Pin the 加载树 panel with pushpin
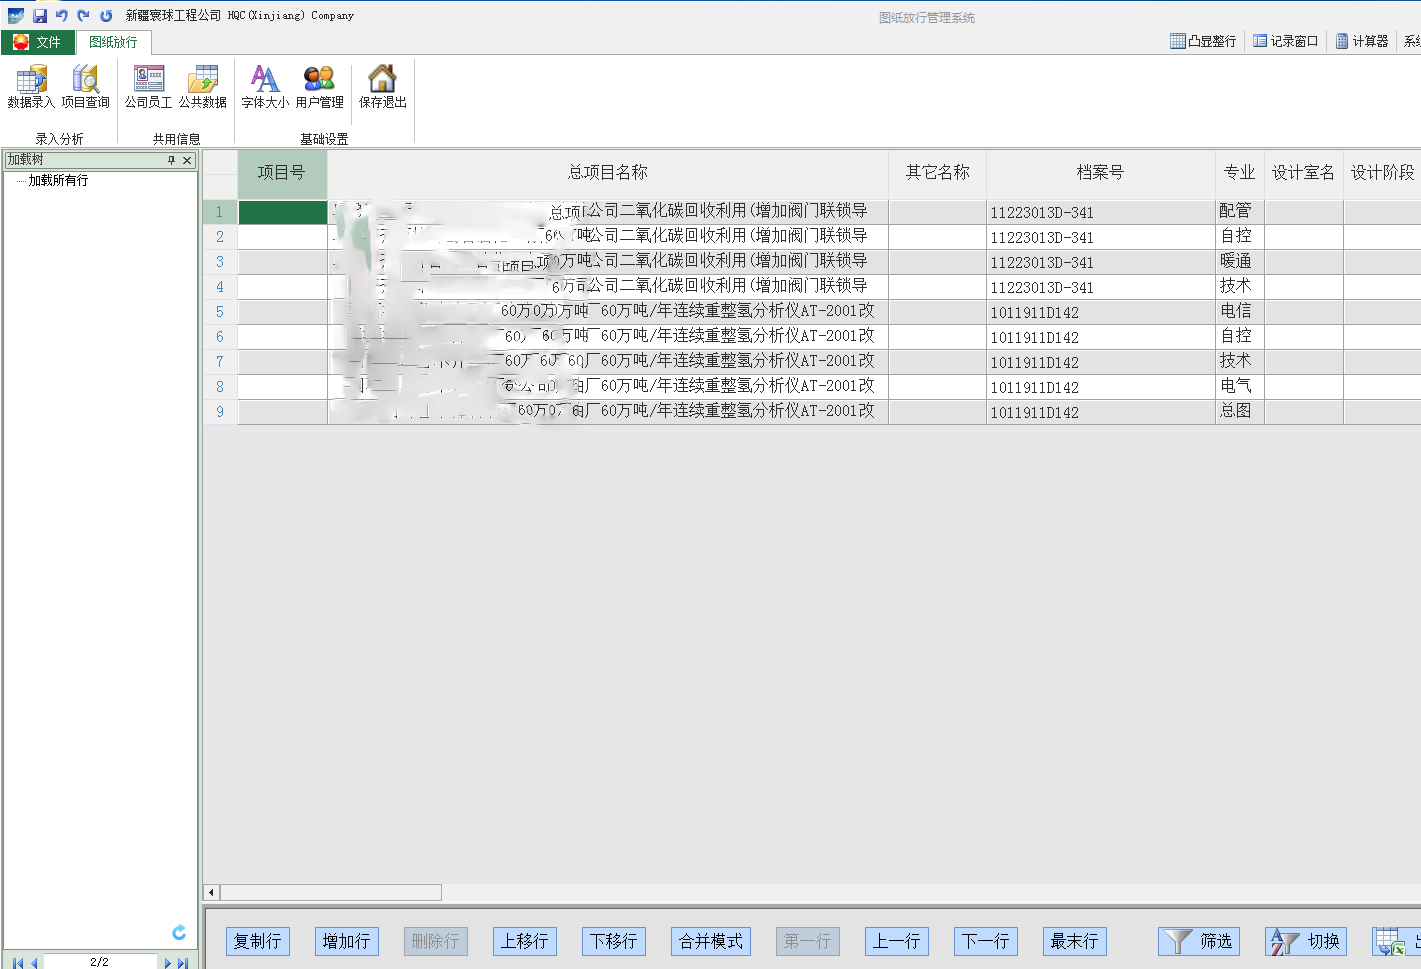1421x969 pixels. (171, 160)
